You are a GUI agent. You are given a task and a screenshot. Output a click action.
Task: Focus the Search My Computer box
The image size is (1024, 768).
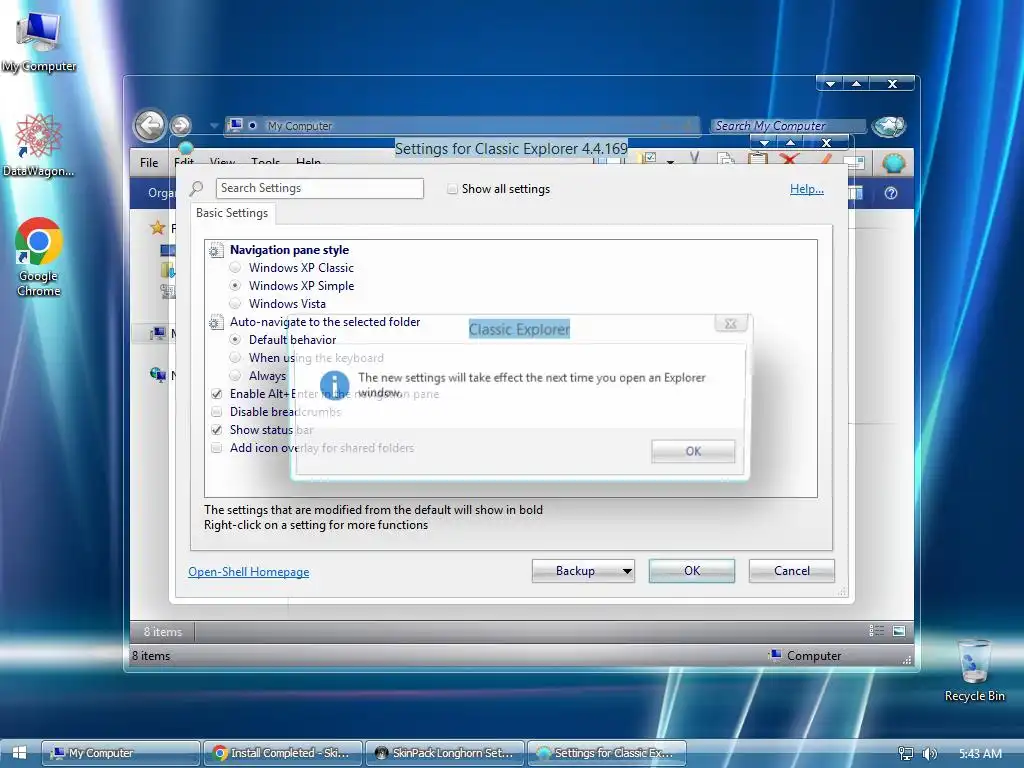tap(788, 125)
